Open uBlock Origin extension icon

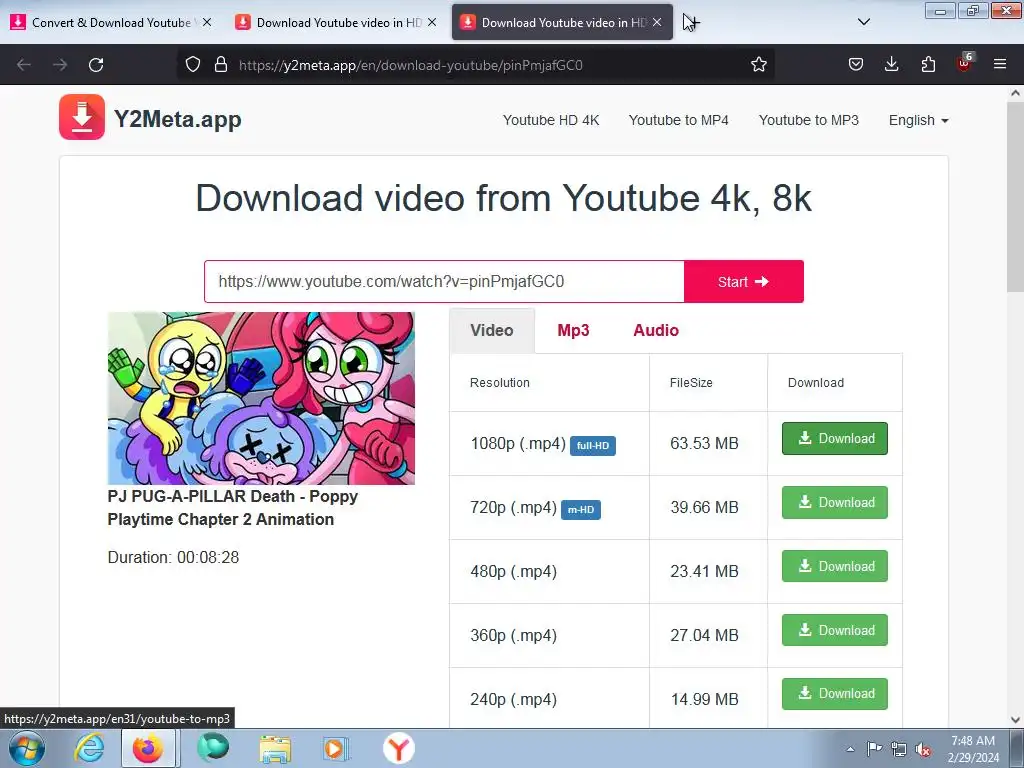point(964,63)
